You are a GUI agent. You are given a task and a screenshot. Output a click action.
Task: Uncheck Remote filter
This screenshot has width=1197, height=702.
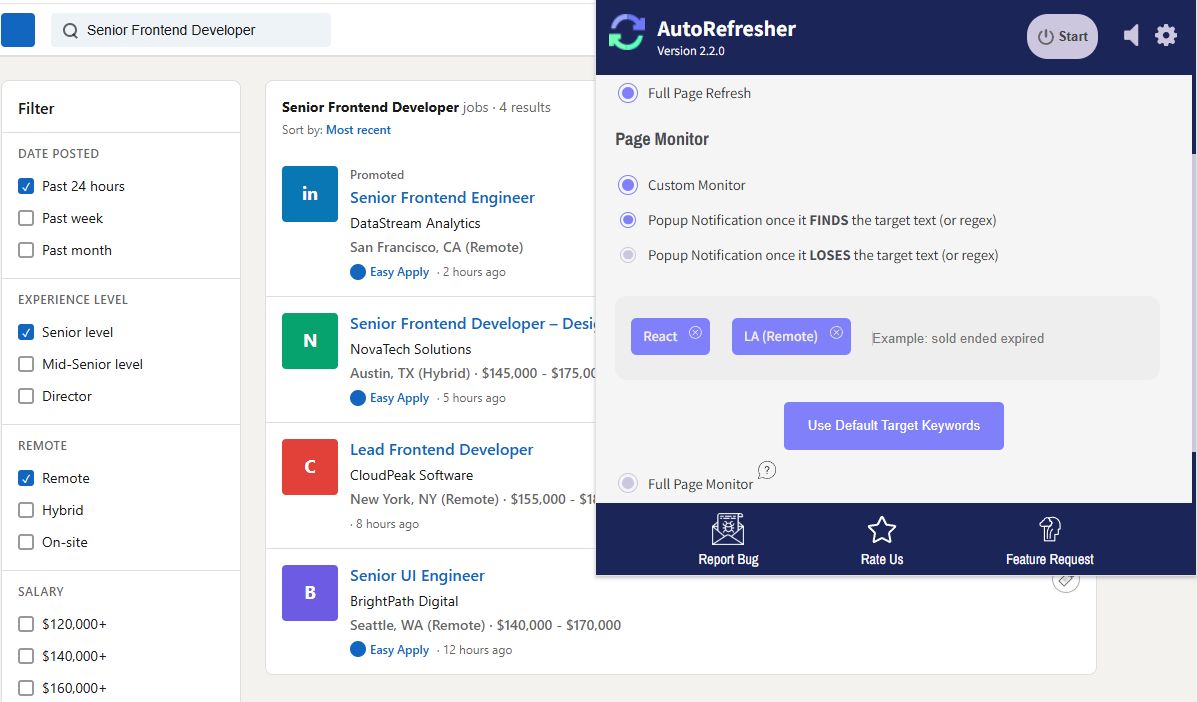click(x=26, y=478)
